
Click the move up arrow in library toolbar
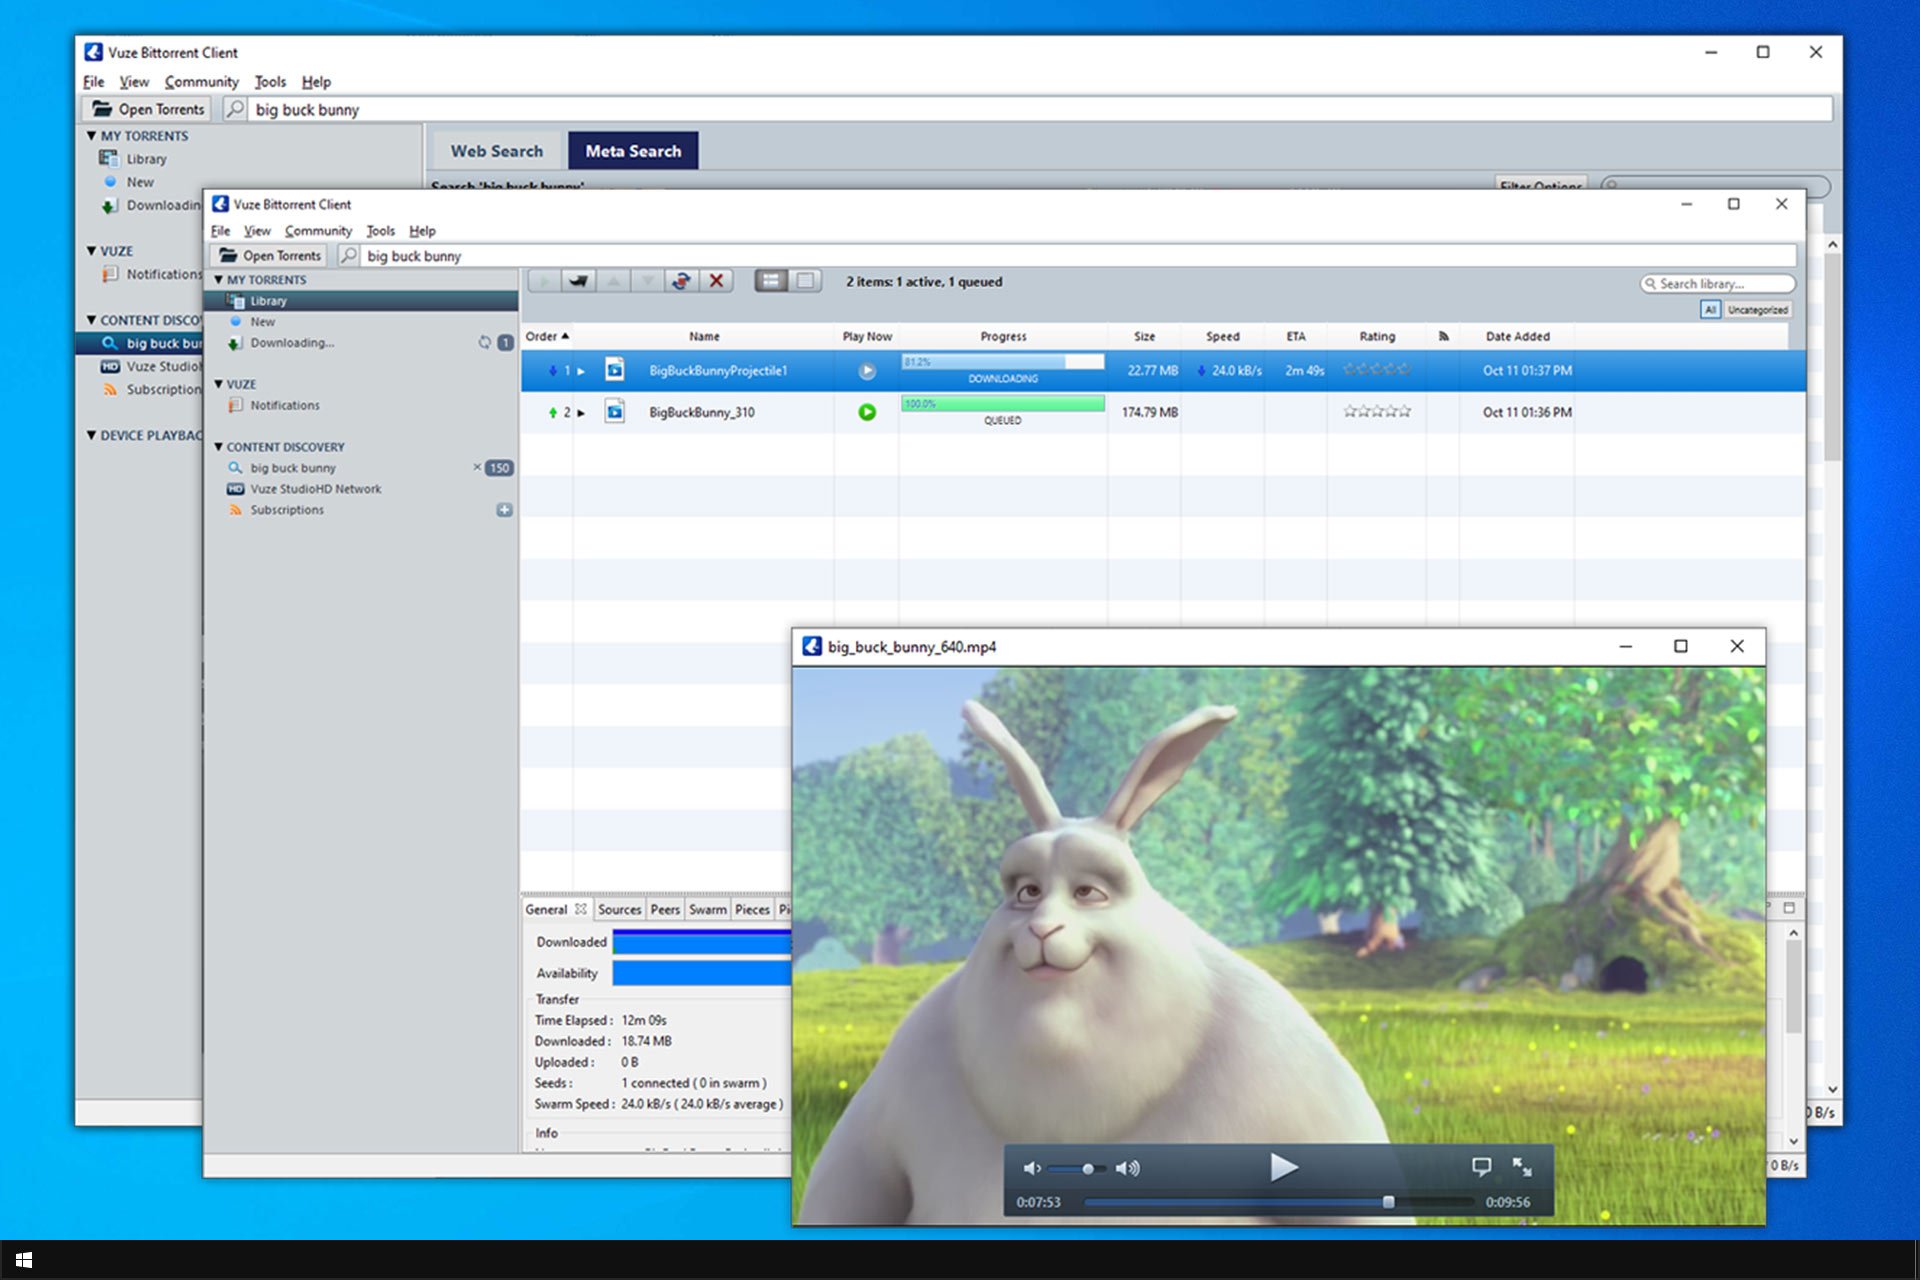pyautogui.click(x=613, y=281)
